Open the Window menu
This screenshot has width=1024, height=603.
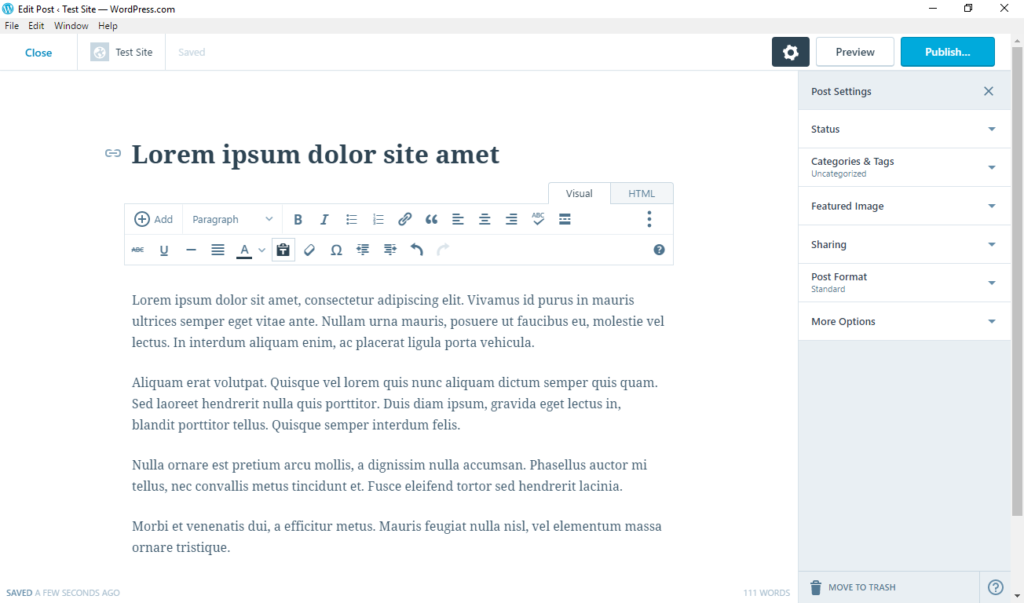click(x=70, y=25)
